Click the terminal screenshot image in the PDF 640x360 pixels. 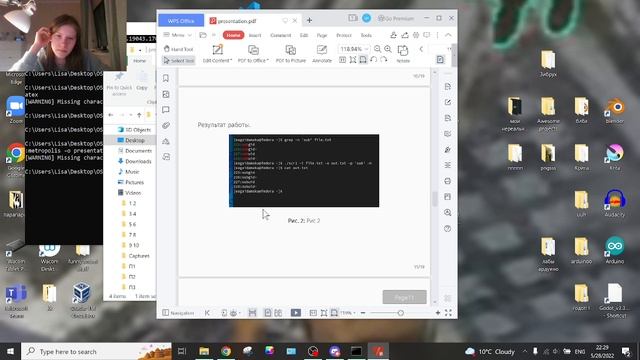(304, 171)
